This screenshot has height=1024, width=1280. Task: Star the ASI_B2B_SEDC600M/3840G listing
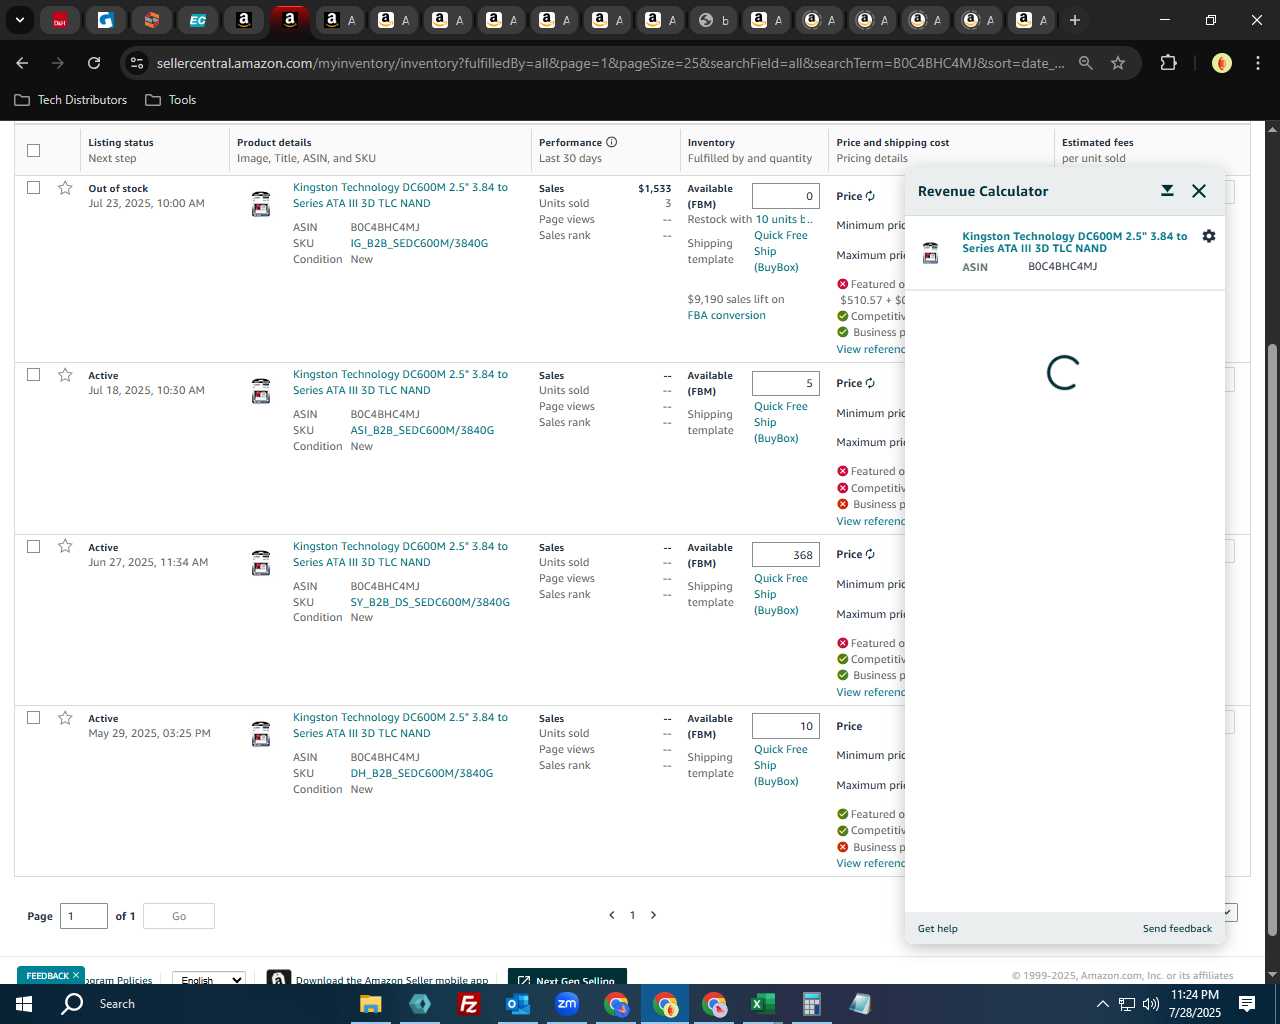tap(65, 375)
